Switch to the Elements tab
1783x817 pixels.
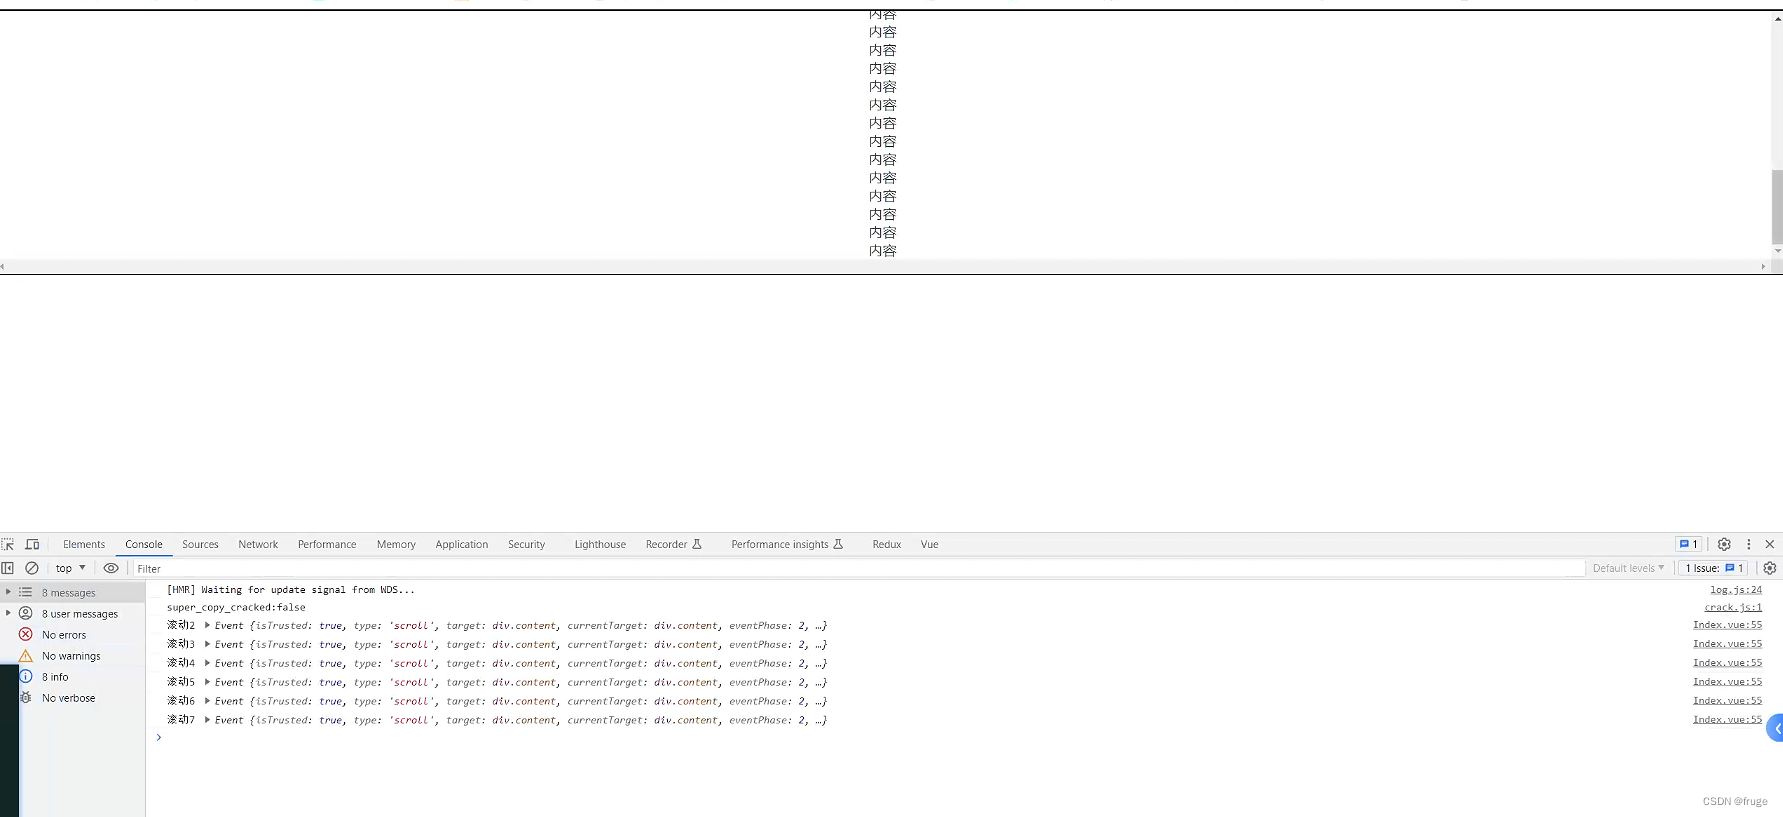[x=84, y=544]
